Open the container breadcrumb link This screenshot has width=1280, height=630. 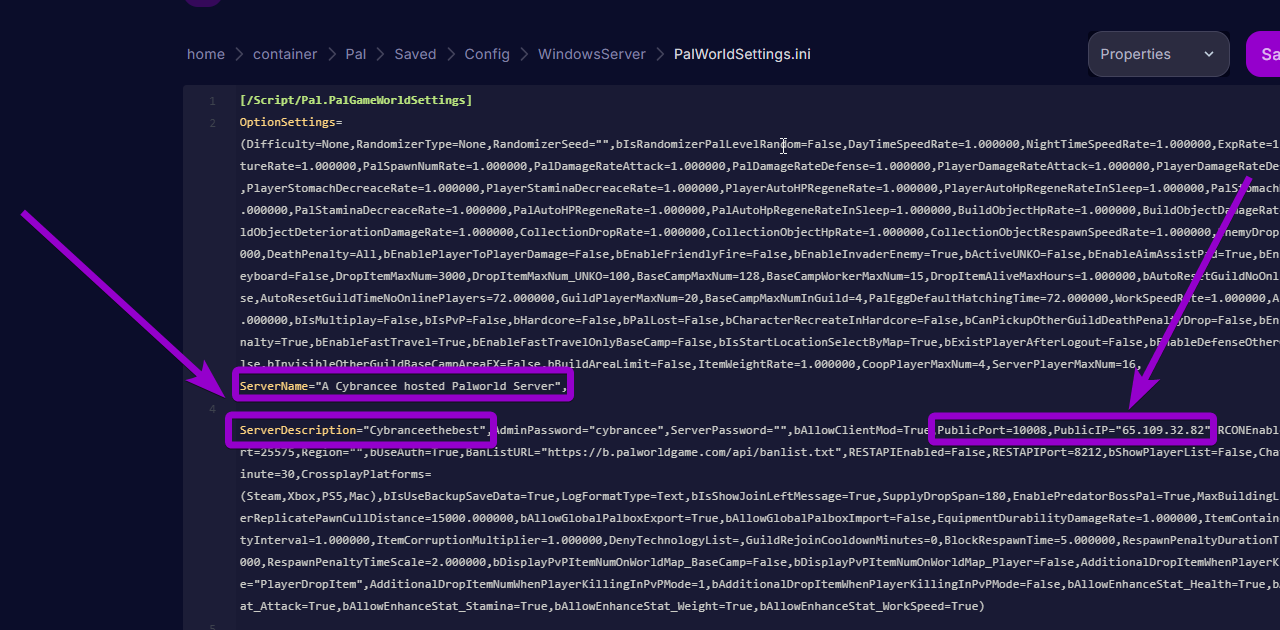tap(285, 54)
